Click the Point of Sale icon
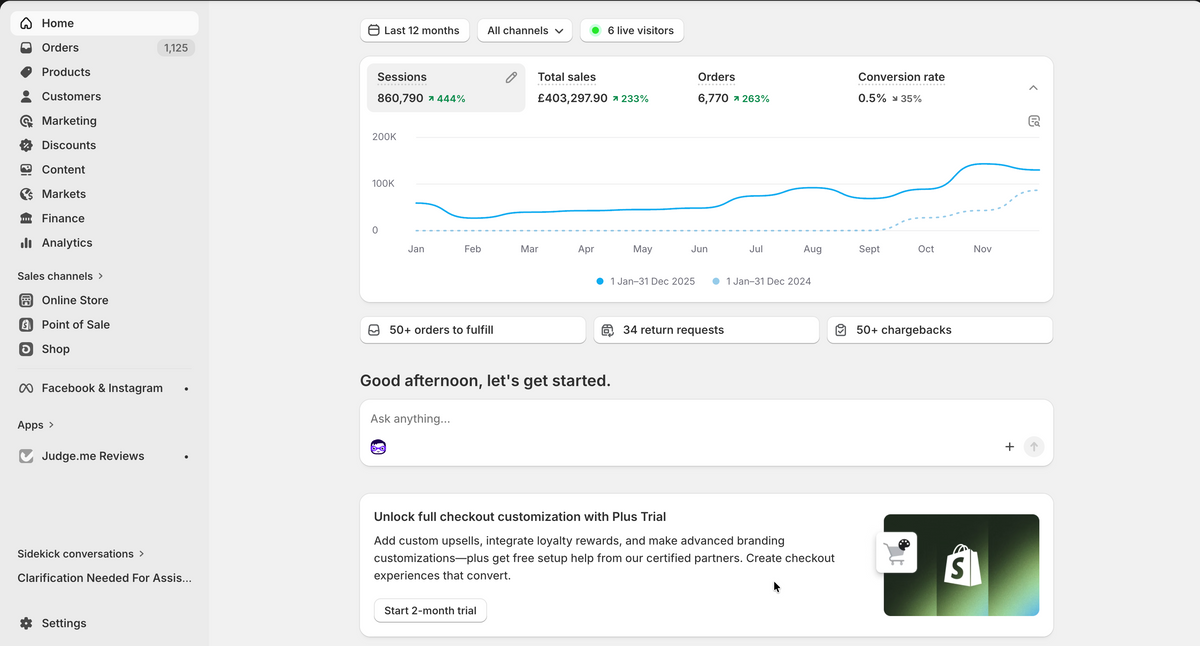1200x646 pixels. click(x=26, y=325)
